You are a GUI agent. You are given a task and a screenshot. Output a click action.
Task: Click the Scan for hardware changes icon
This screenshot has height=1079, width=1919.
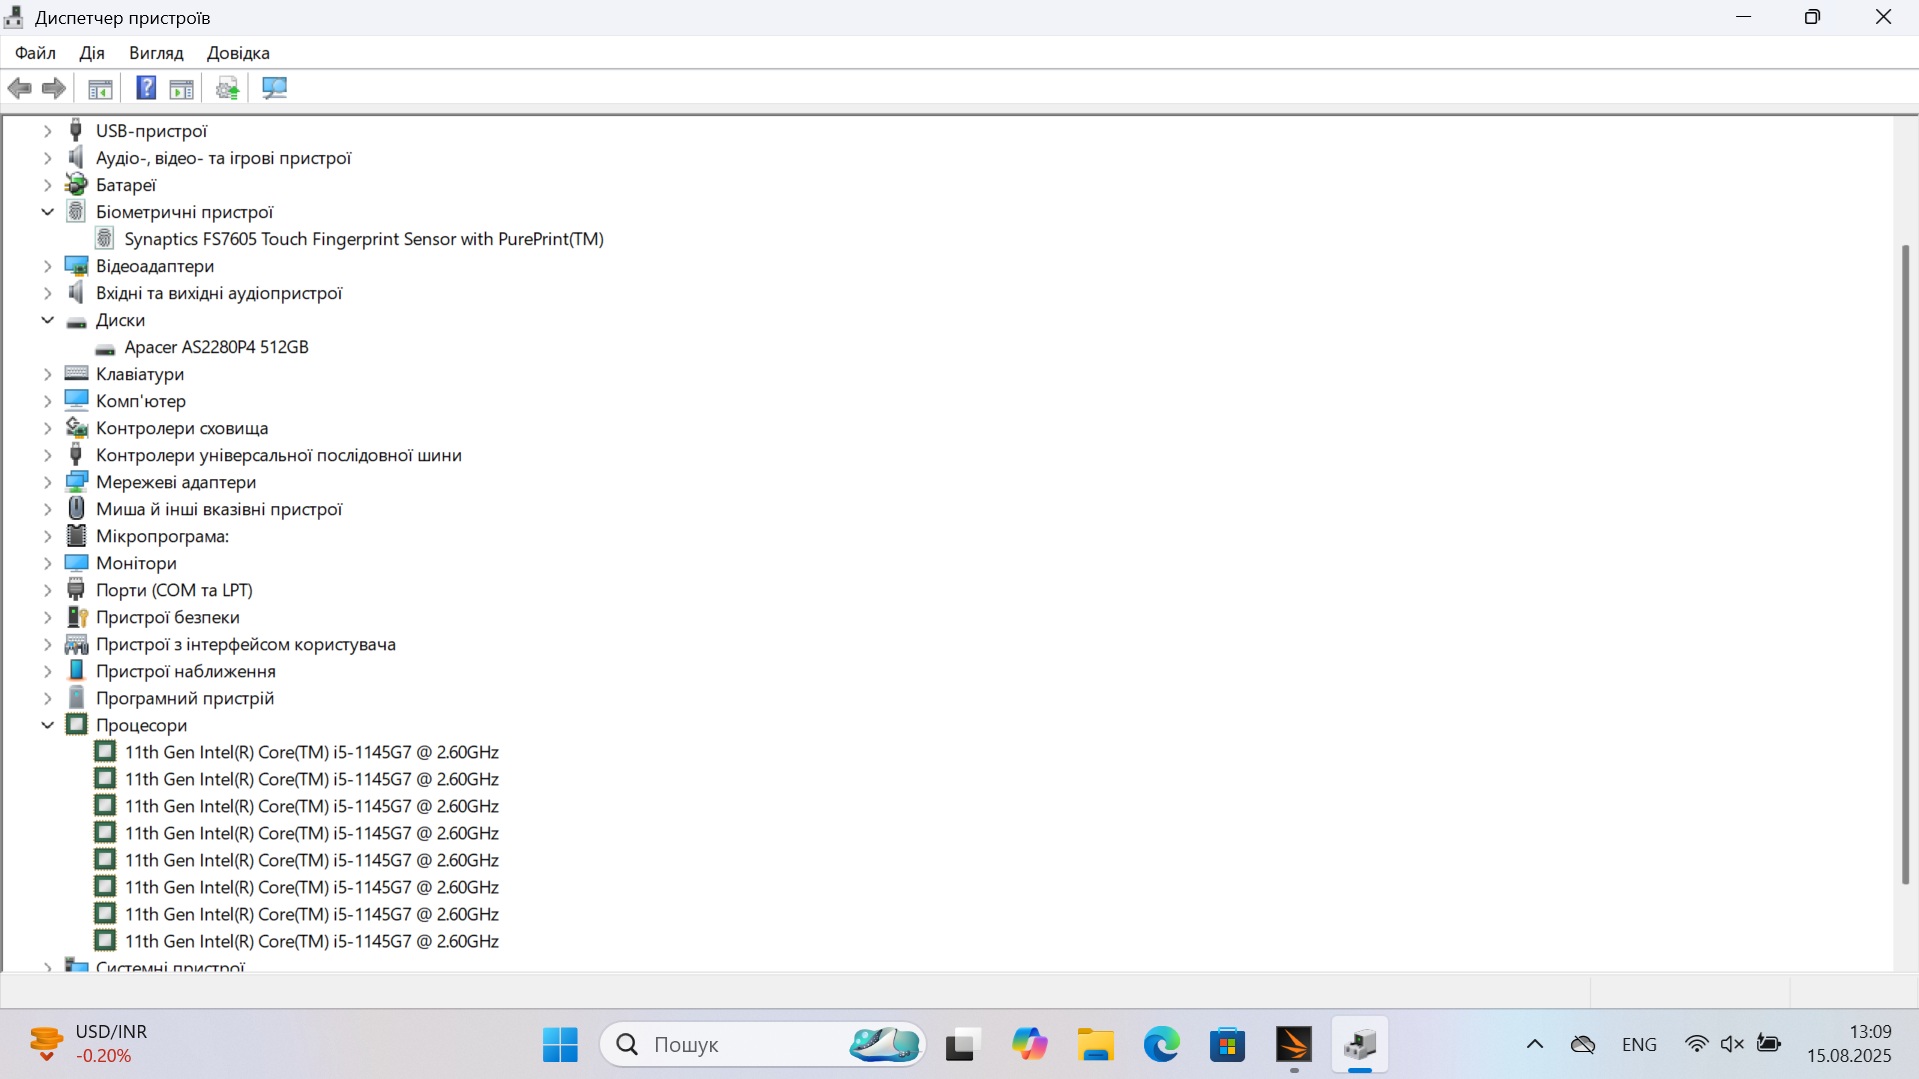tap(274, 88)
